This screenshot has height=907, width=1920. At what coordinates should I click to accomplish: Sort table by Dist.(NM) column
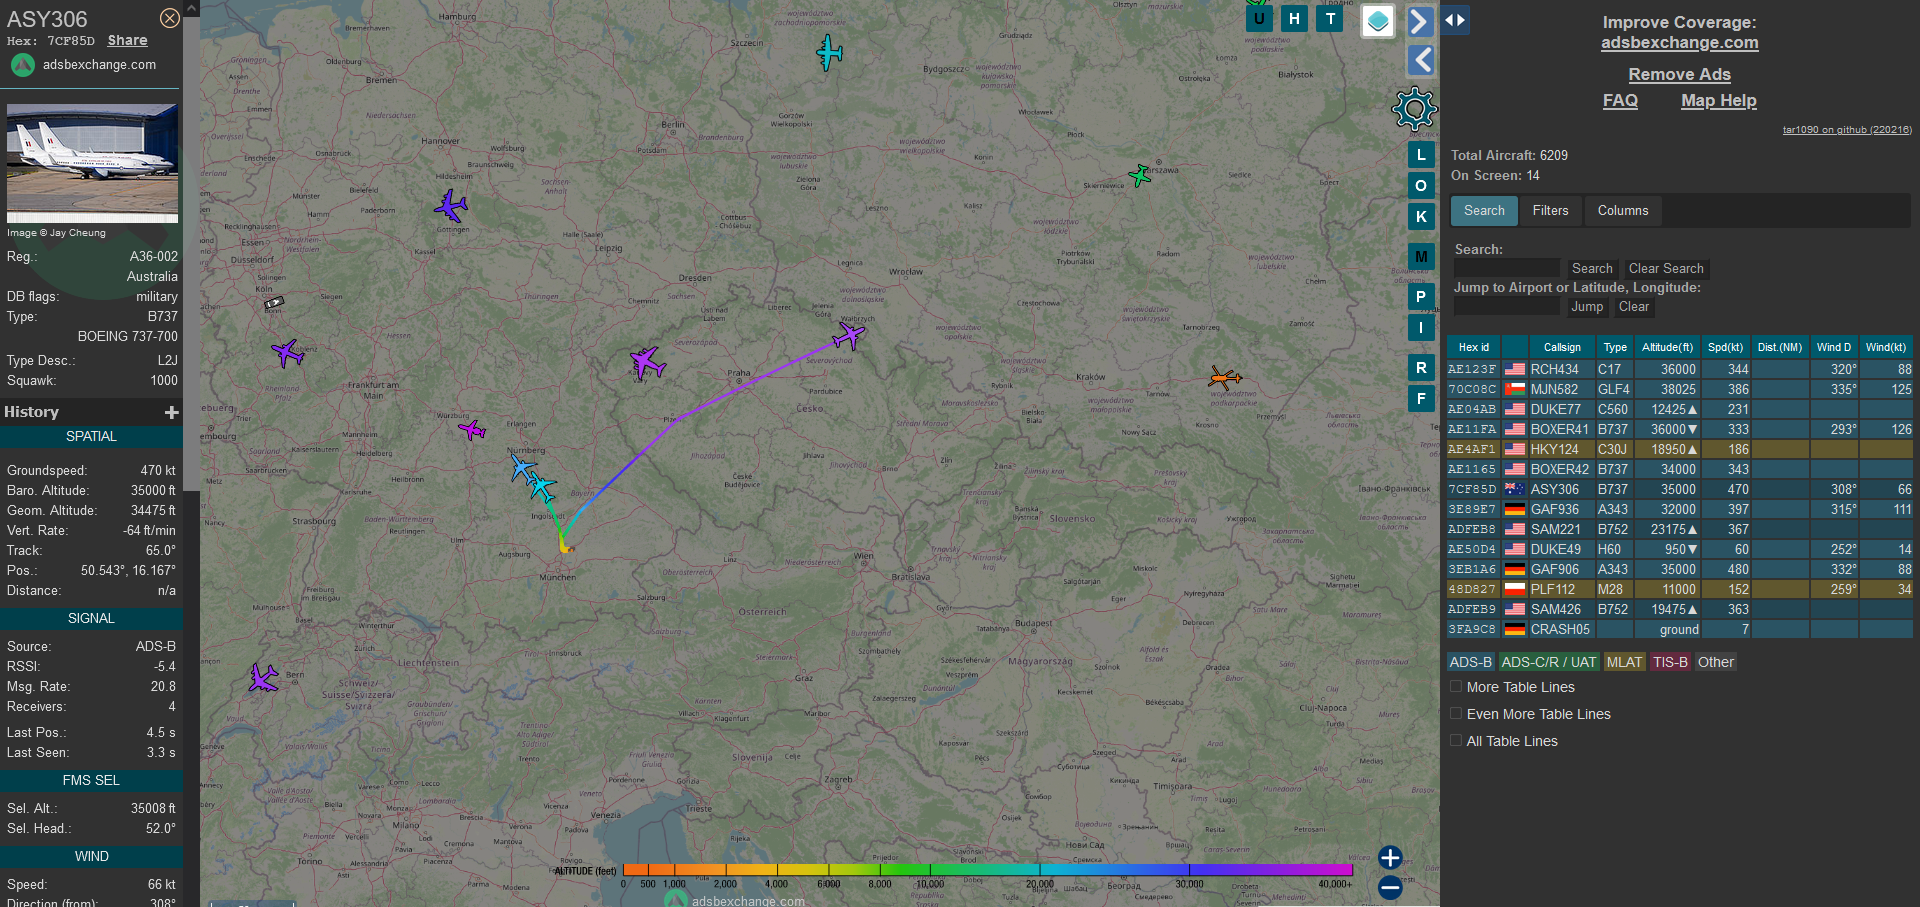(x=1780, y=347)
